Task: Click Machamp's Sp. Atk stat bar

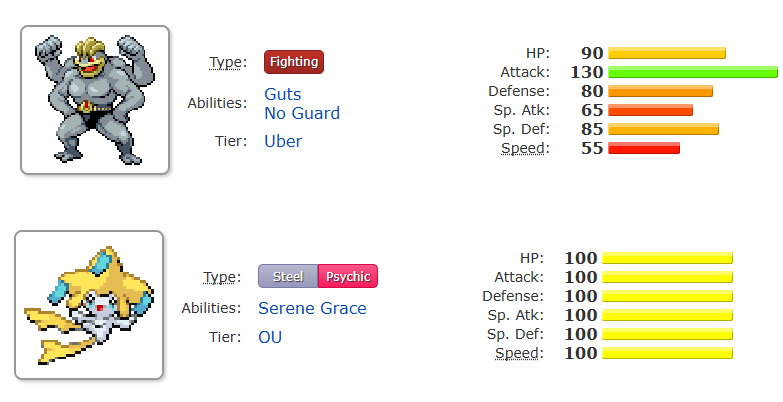Action: 651,110
